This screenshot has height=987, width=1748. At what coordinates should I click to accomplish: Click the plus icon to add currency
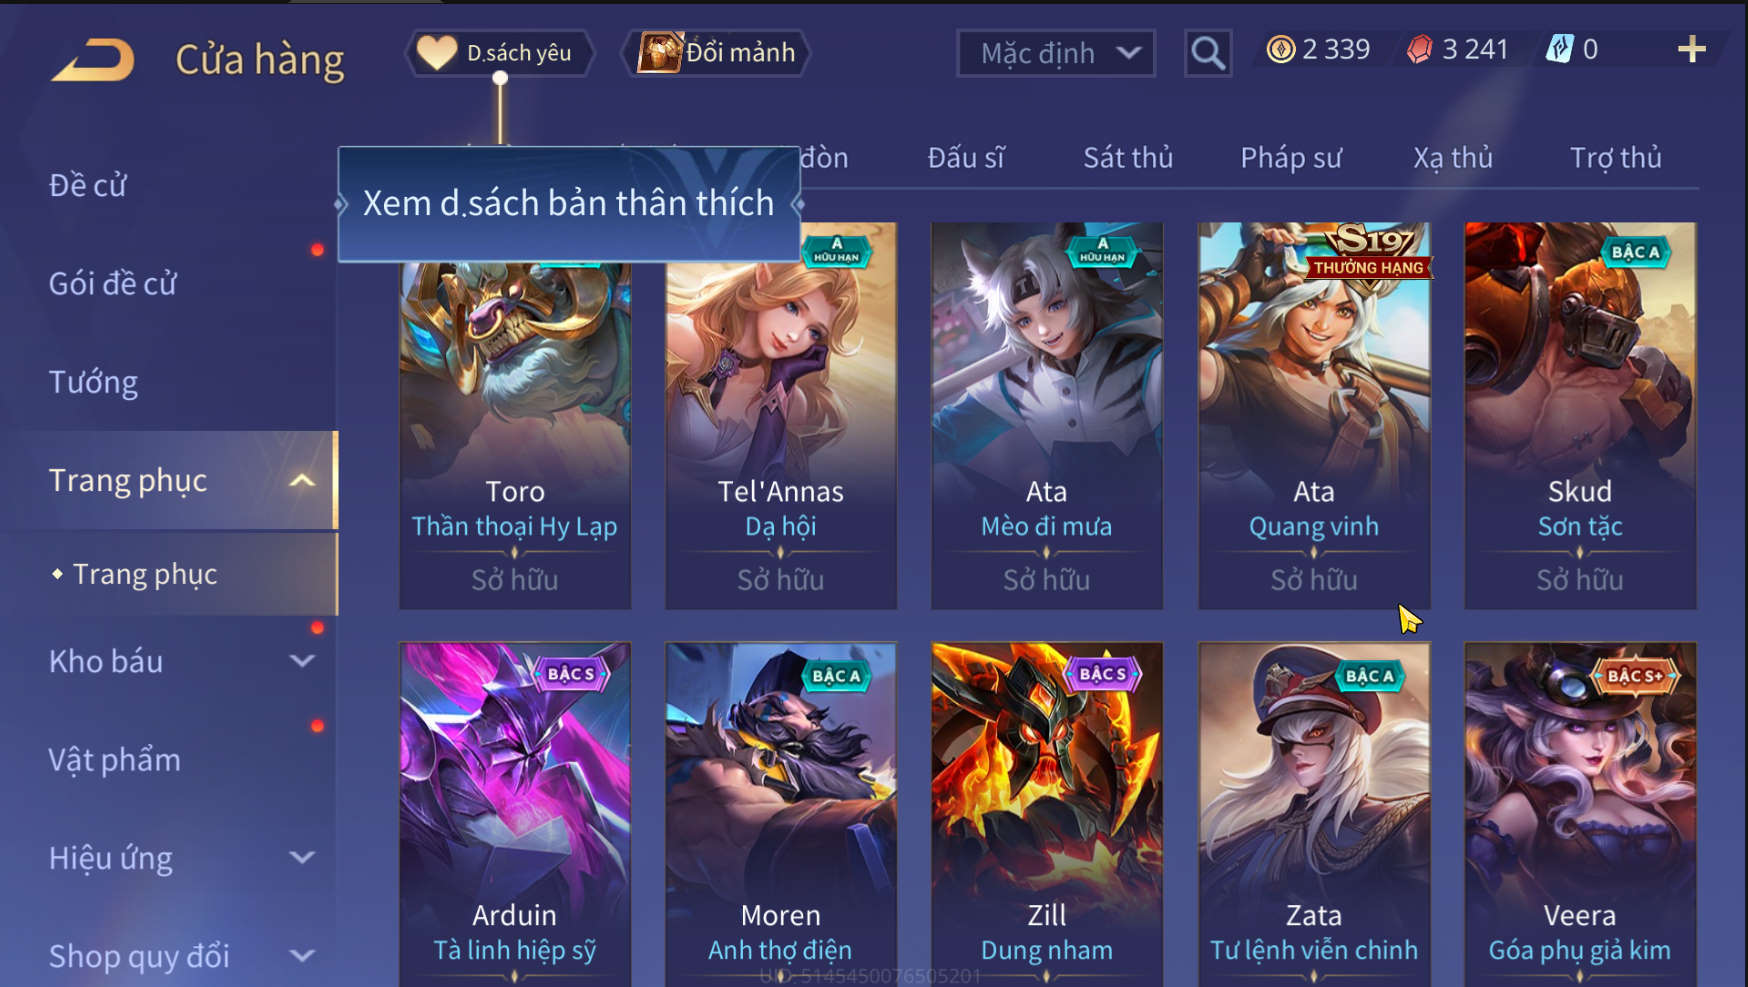pyautogui.click(x=1691, y=49)
